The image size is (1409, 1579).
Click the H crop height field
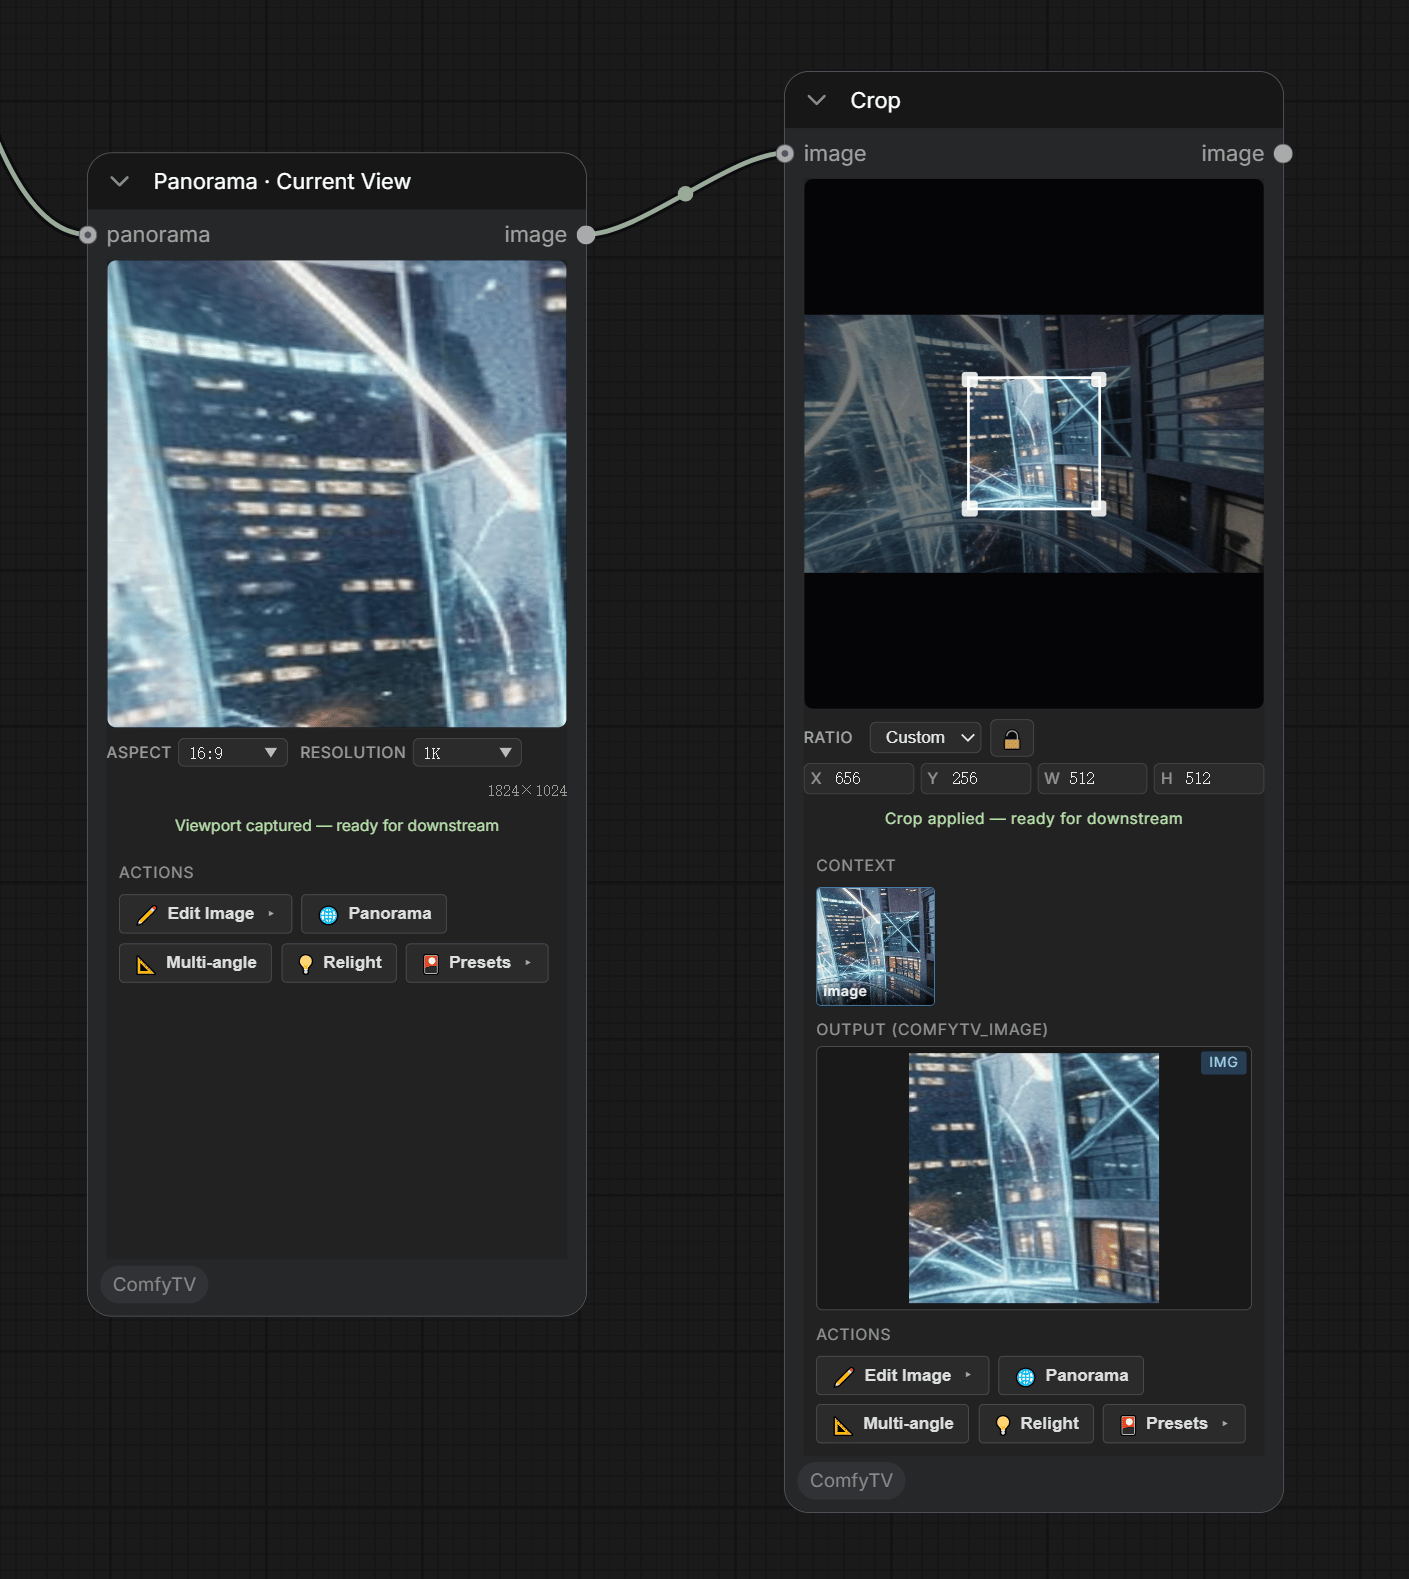1209,779
